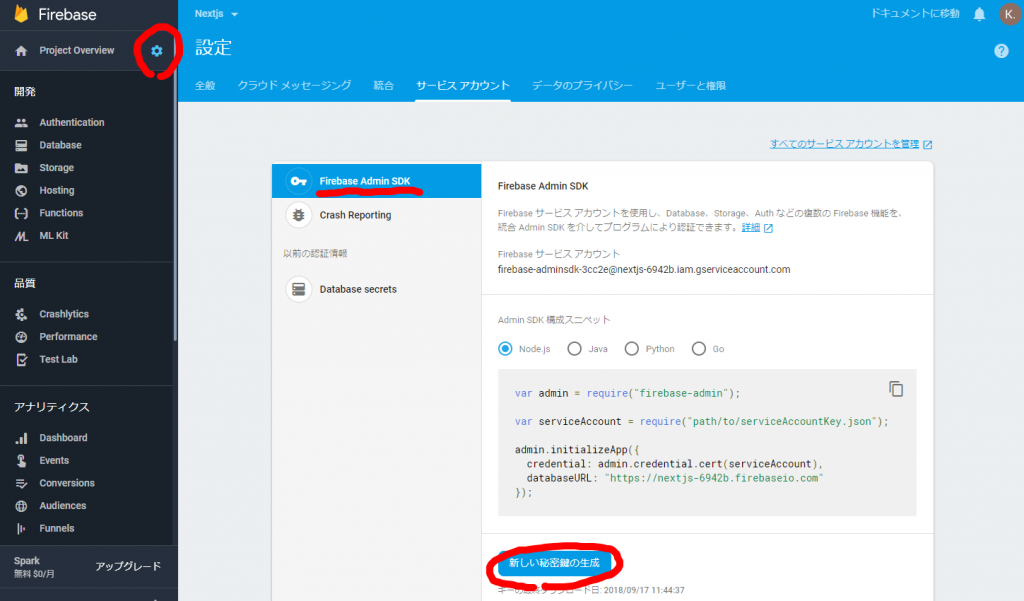The height and width of the screenshot is (601, 1024).
Task: Copy the Admin SDK code snippet
Action: point(896,389)
